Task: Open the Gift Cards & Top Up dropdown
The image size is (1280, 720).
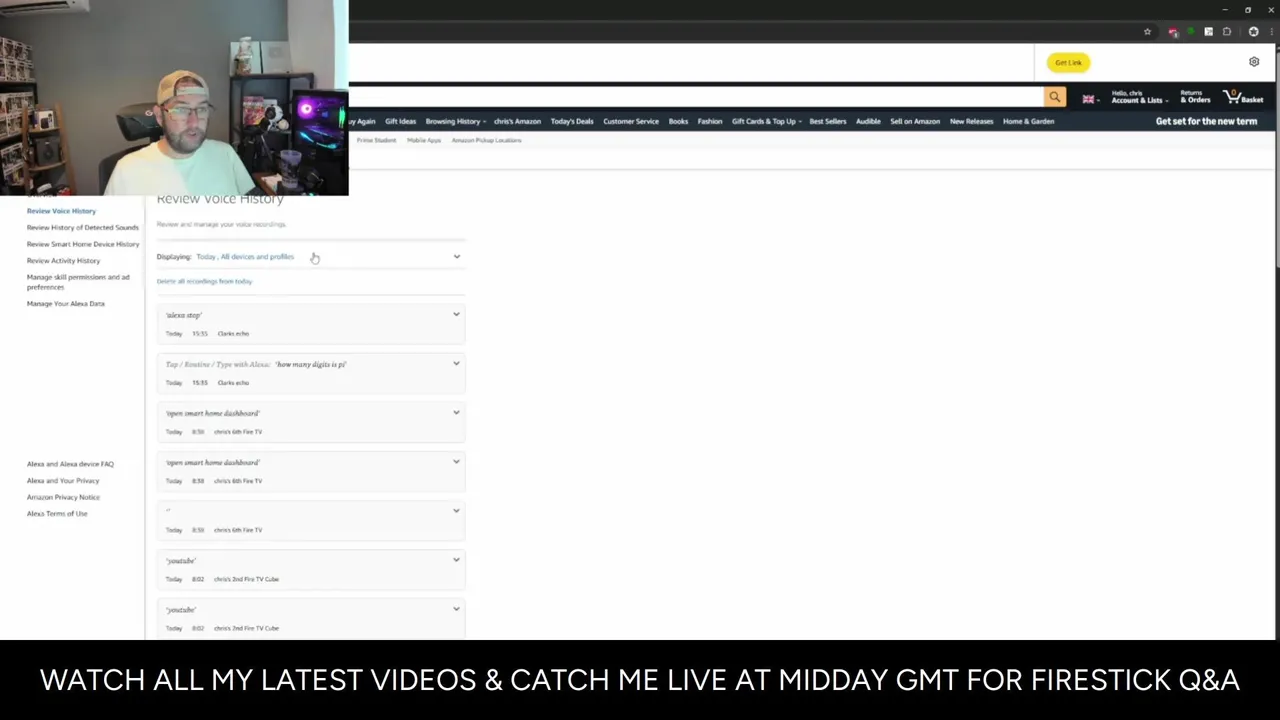Action: click(766, 121)
